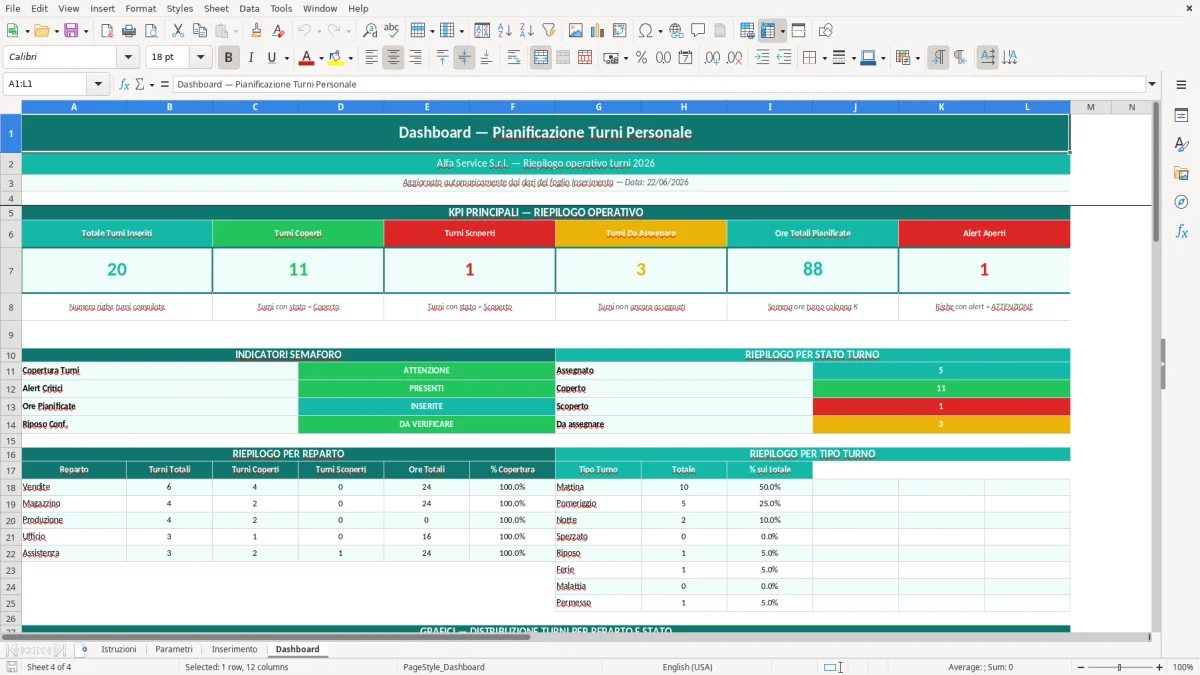The height and width of the screenshot is (675, 1200).
Task: Click Increase Indent icon
Action: [762, 58]
